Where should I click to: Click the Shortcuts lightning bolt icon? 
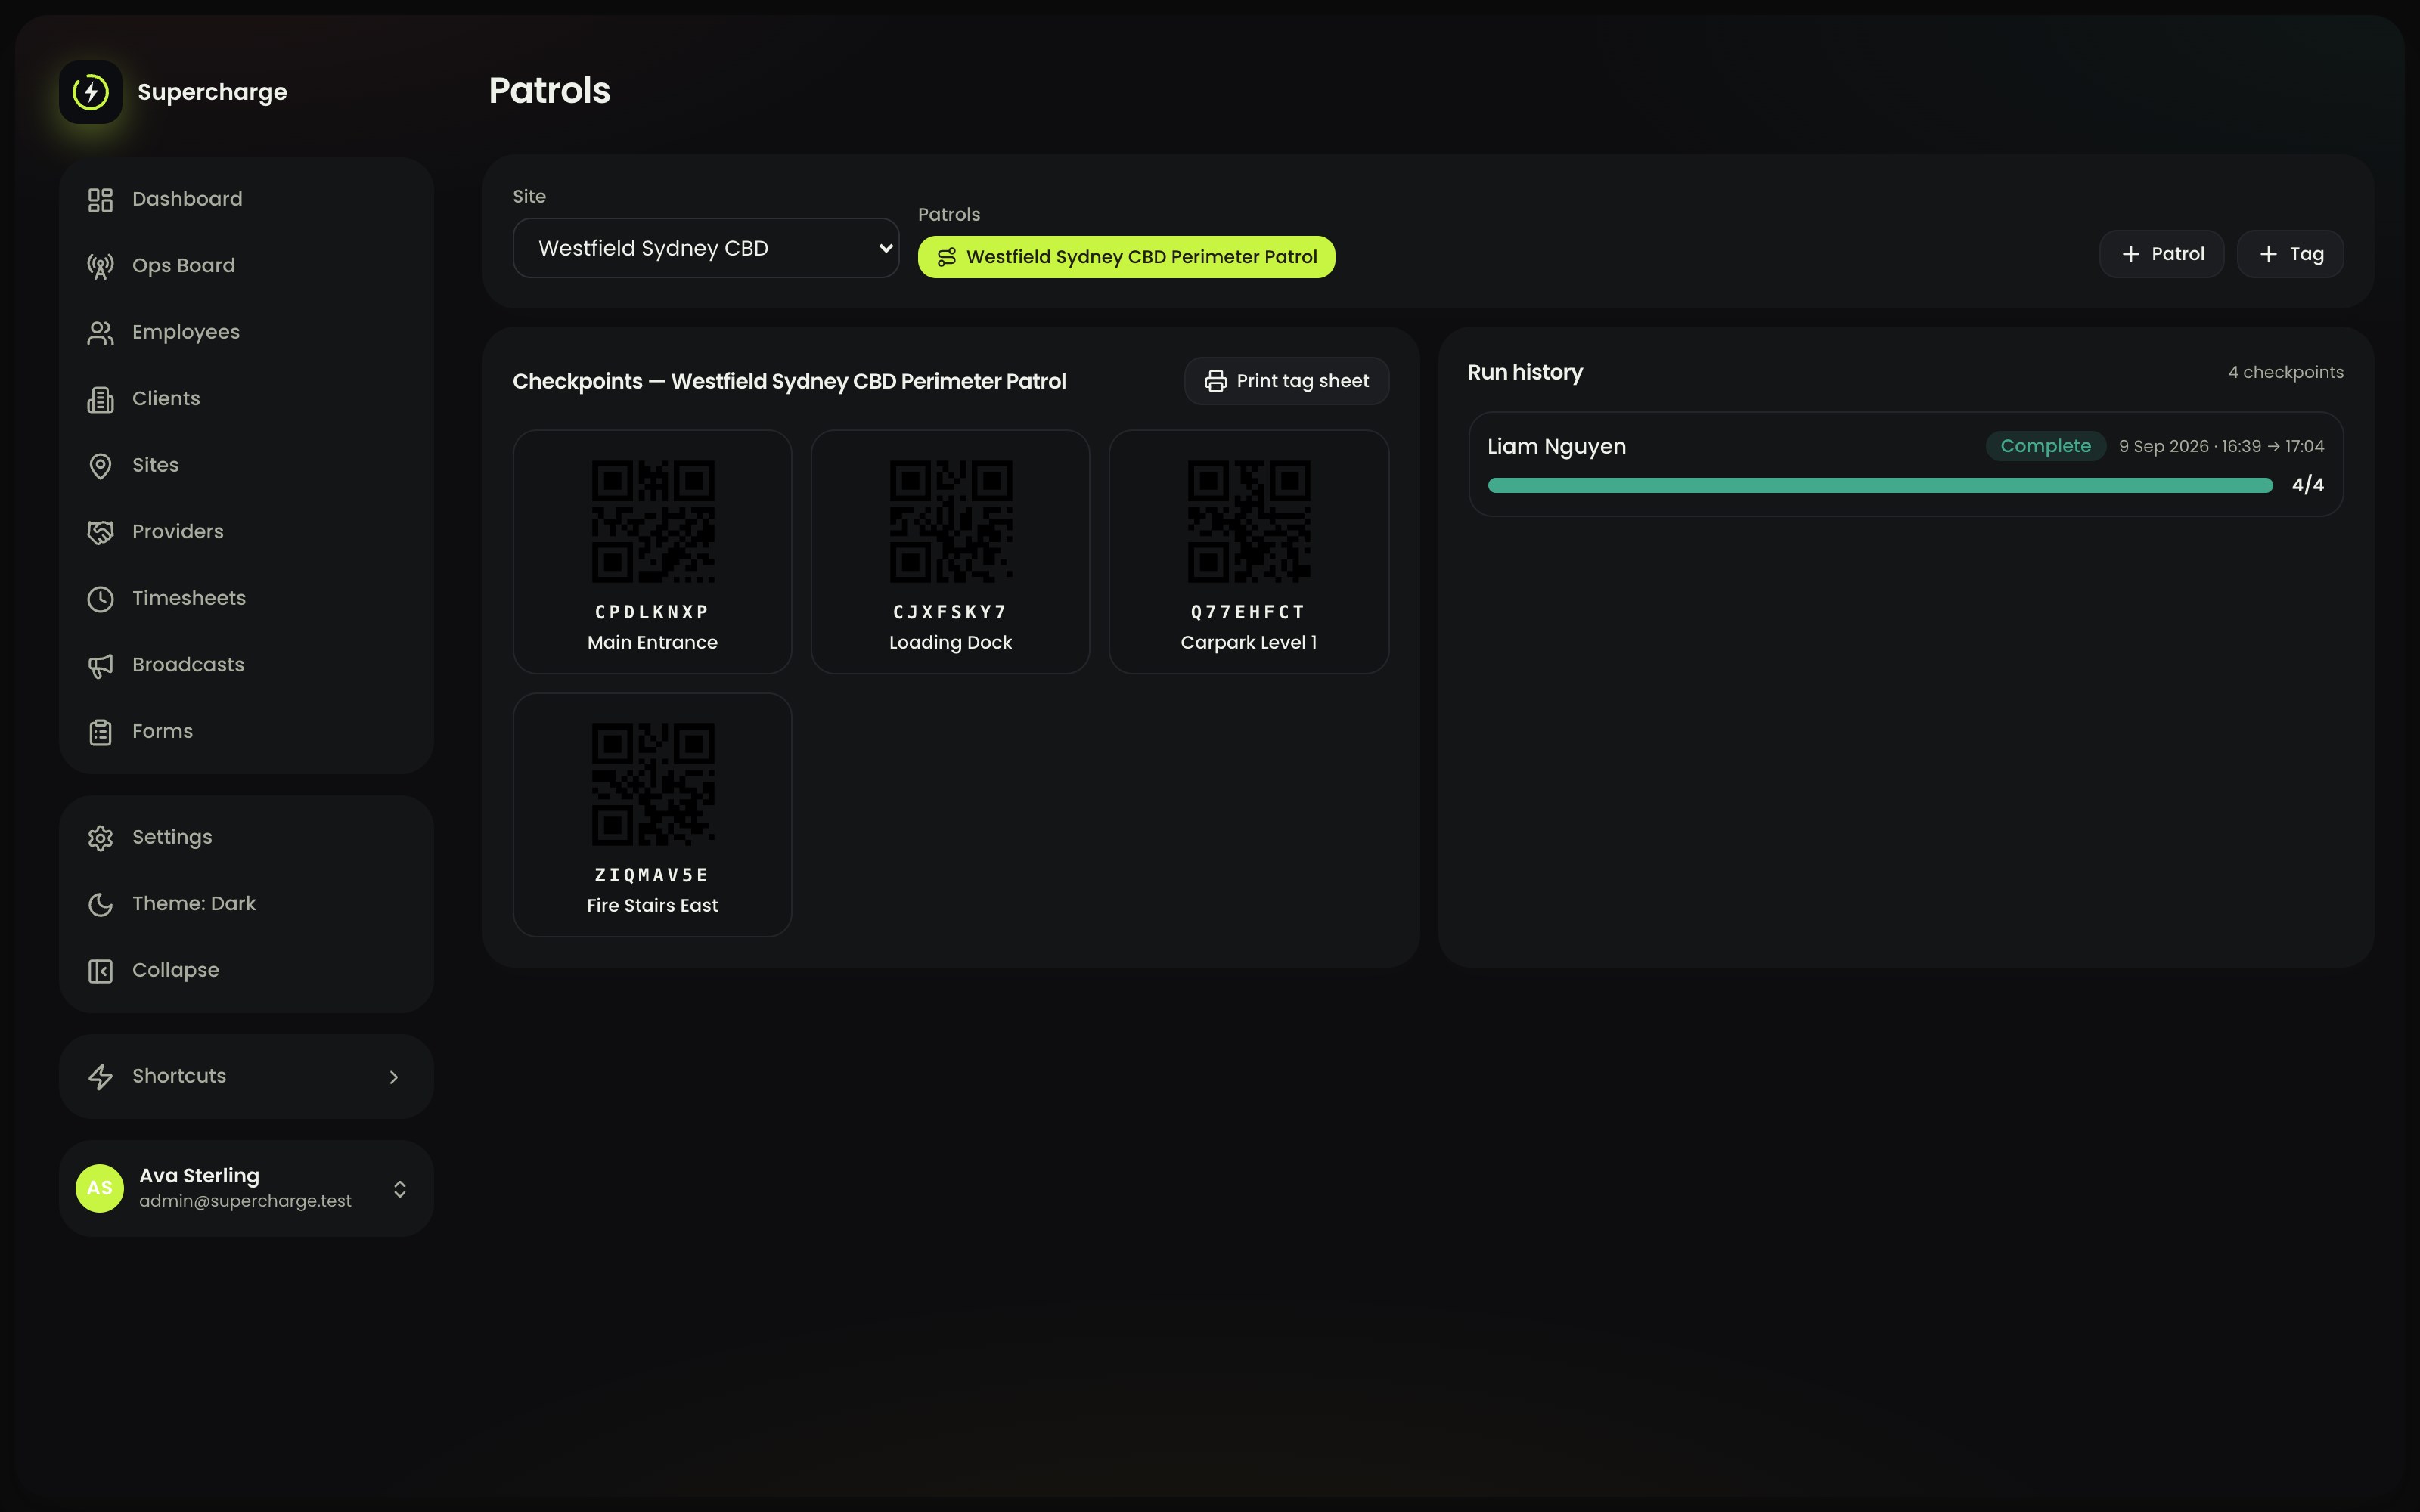click(100, 1077)
